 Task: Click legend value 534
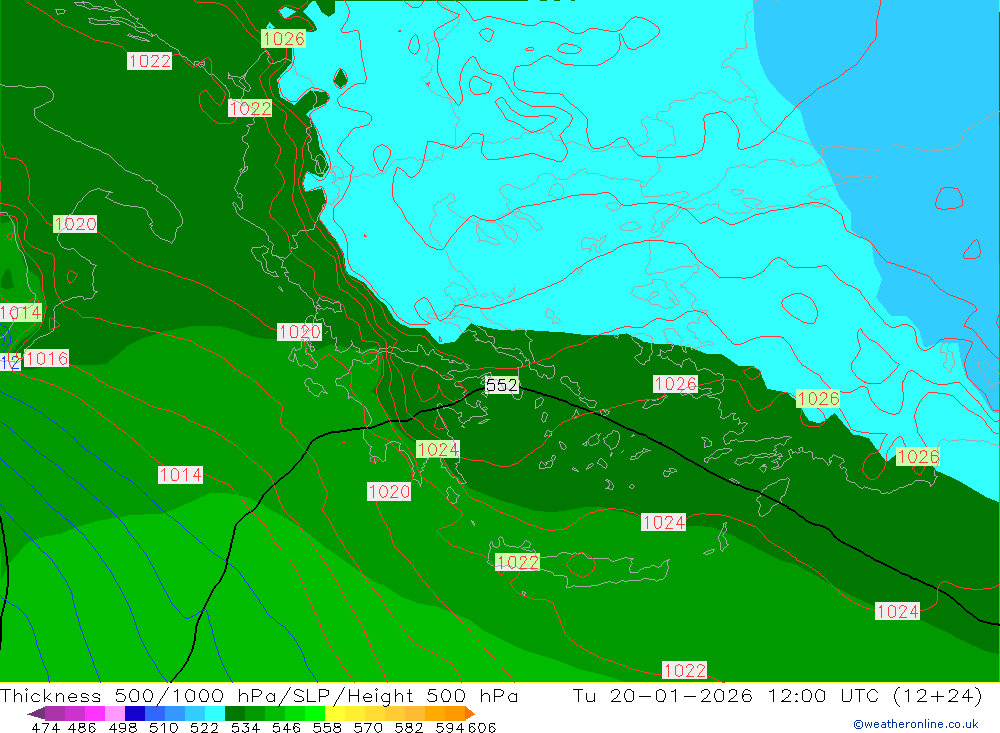pos(244,727)
